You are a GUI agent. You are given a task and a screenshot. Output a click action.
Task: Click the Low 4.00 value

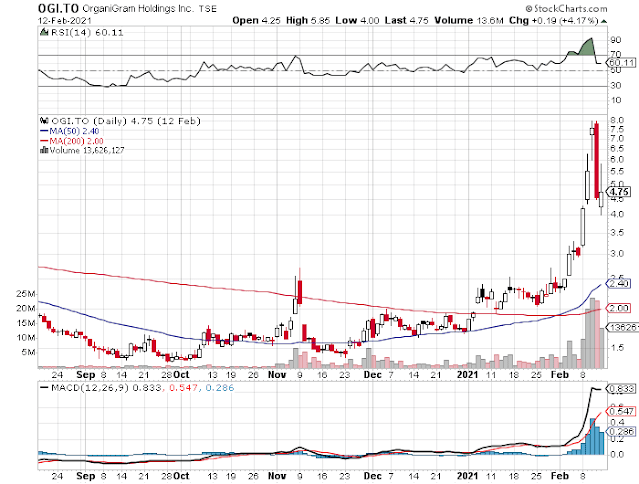click(x=357, y=20)
